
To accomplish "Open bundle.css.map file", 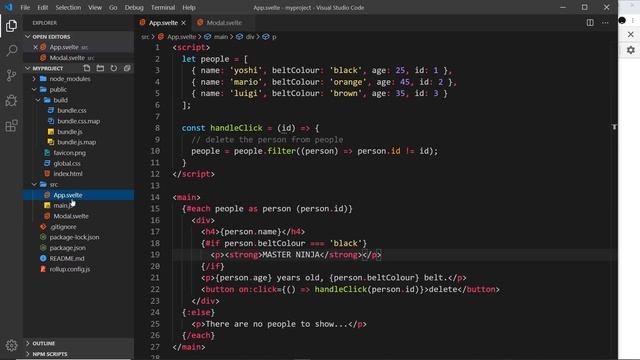I will 78,121.
